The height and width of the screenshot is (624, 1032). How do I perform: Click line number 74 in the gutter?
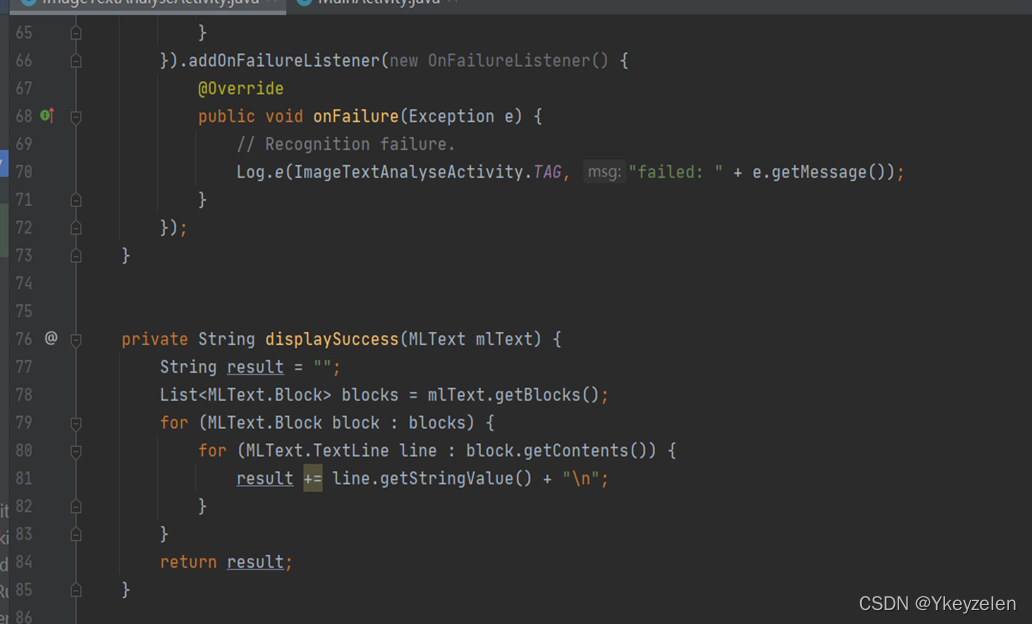(24, 283)
